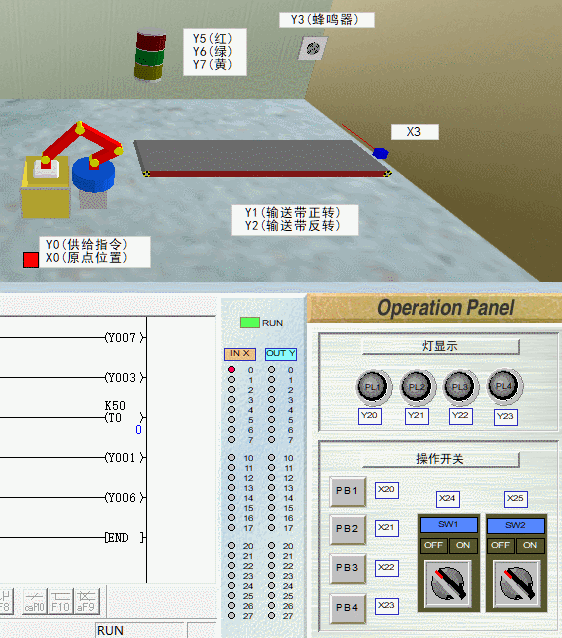Click the buzzer device on the wall

coord(313,48)
